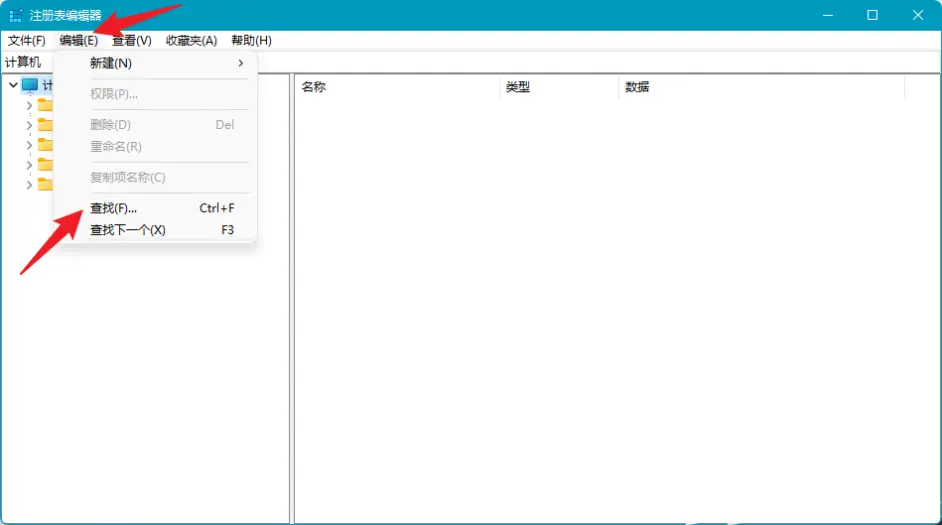
Task: Click the last folder icon in the tree
Action: (45, 184)
